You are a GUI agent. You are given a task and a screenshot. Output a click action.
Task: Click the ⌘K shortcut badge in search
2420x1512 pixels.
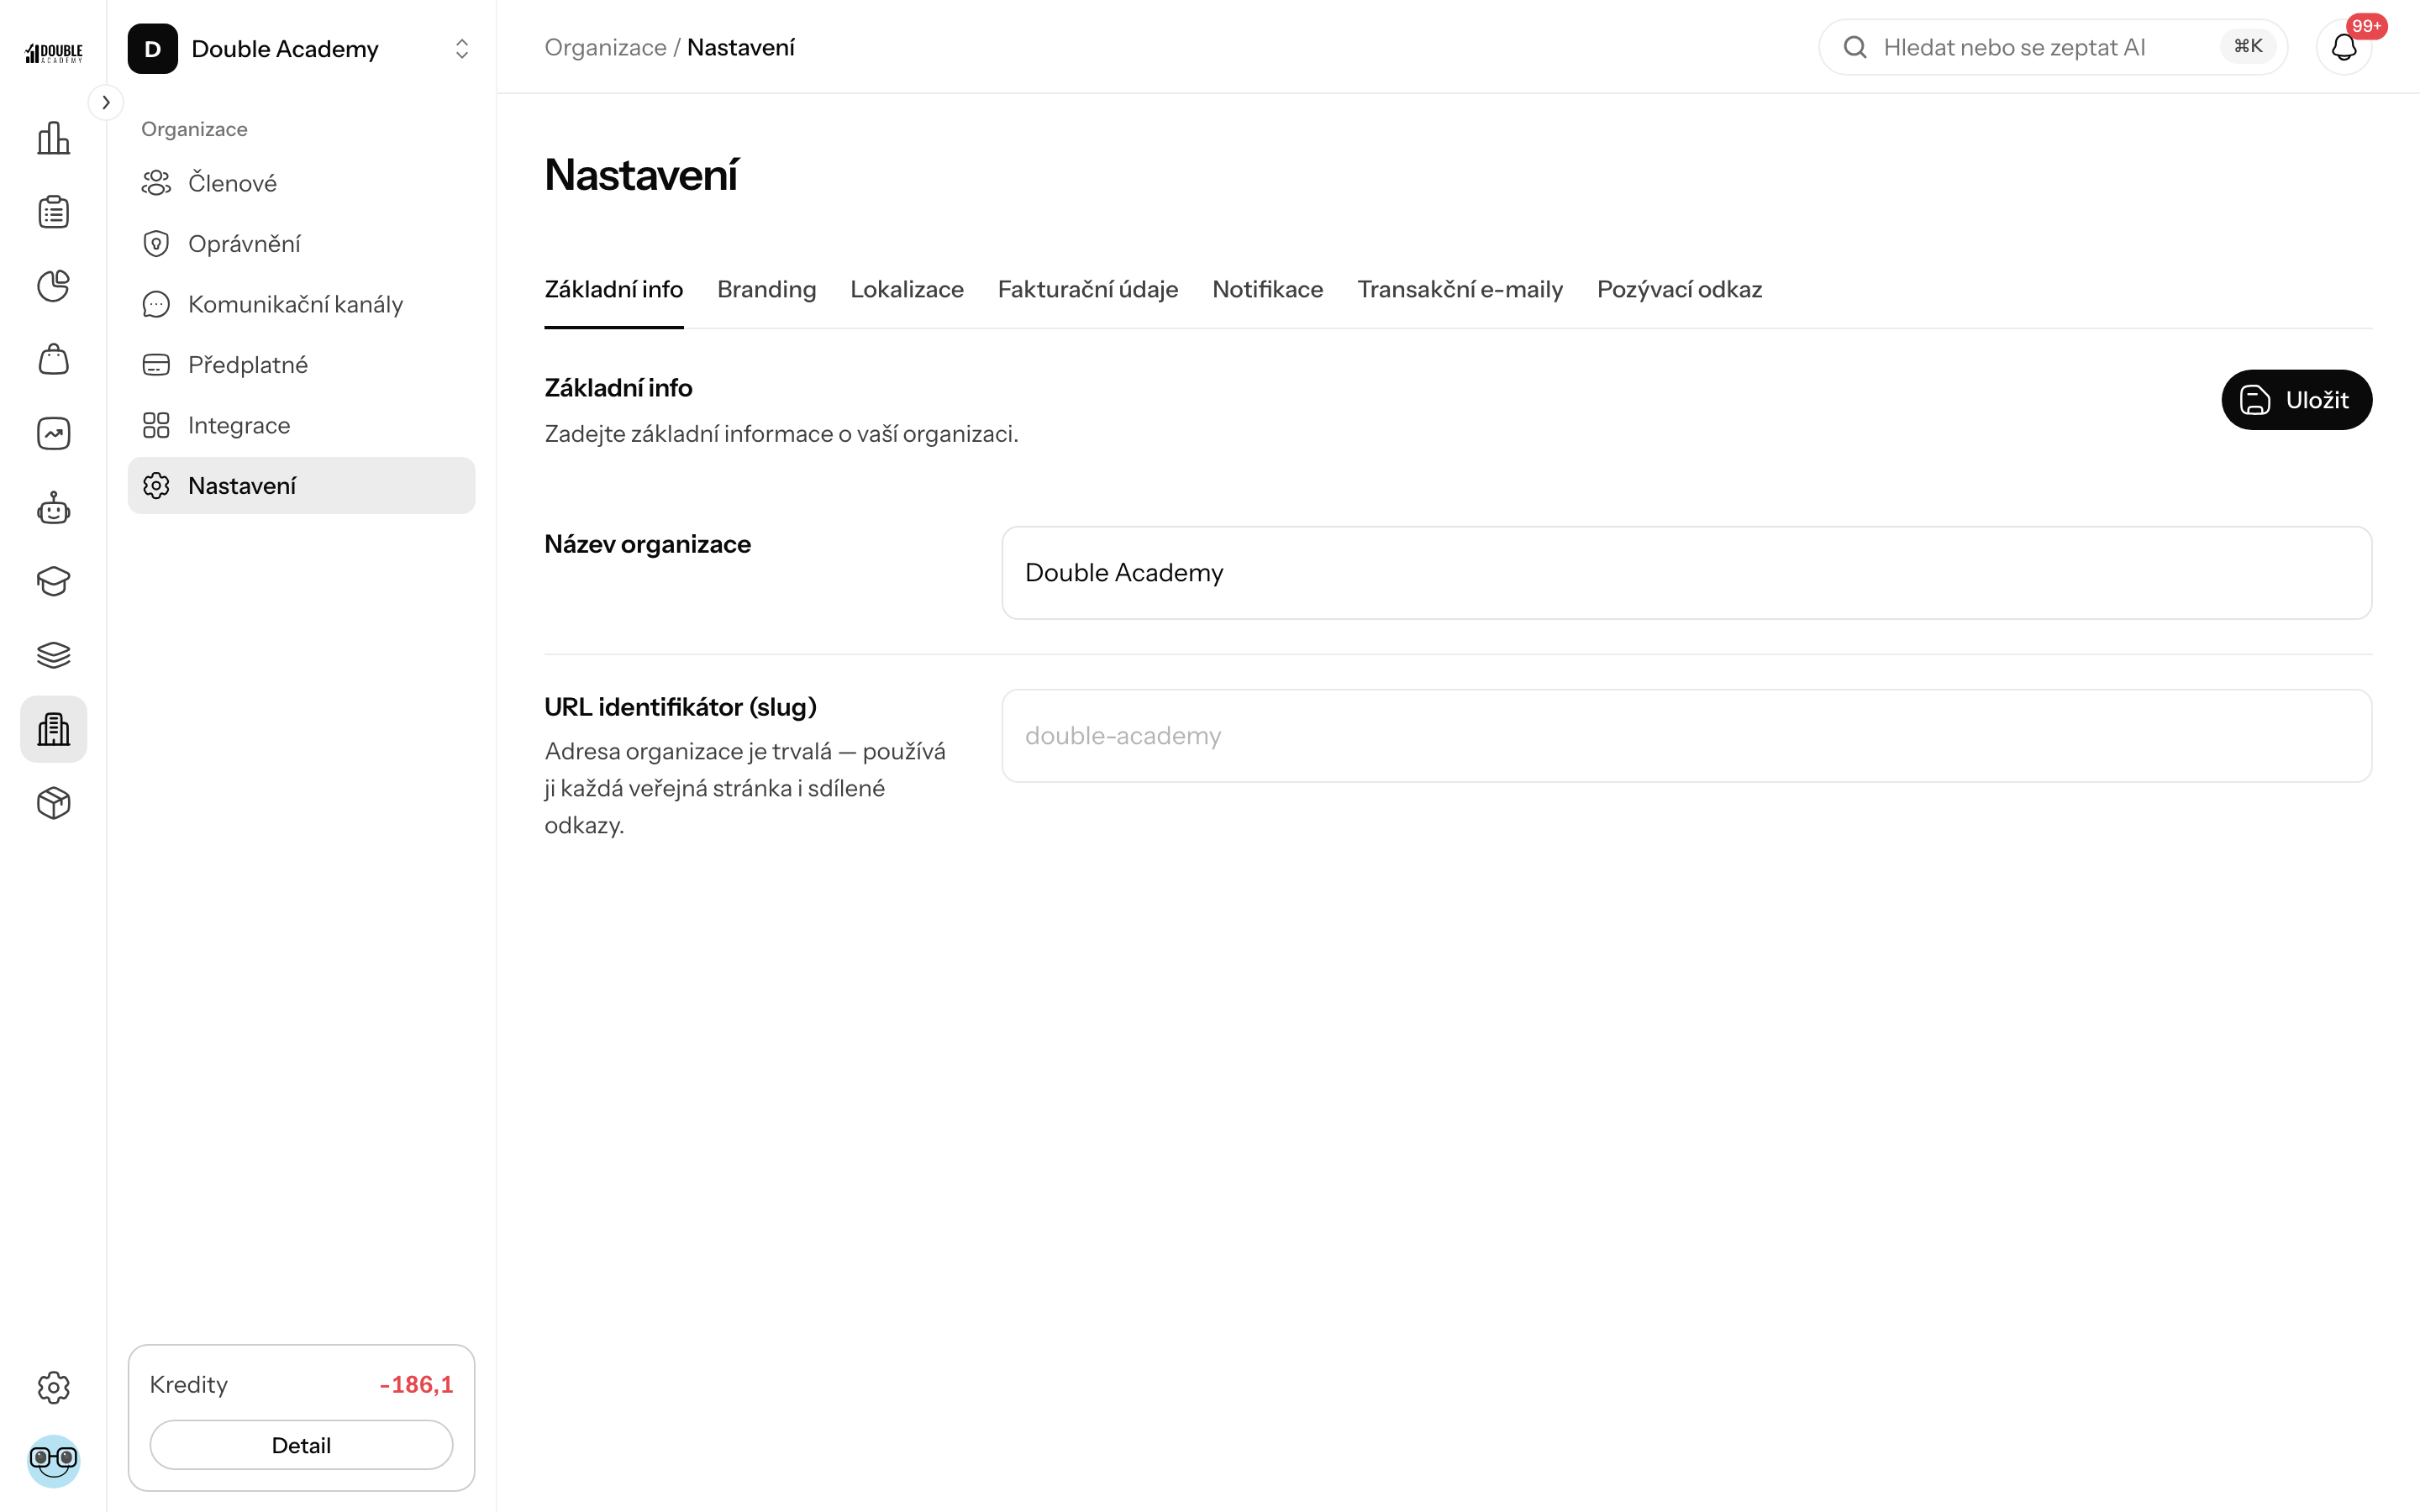tap(2248, 47)
